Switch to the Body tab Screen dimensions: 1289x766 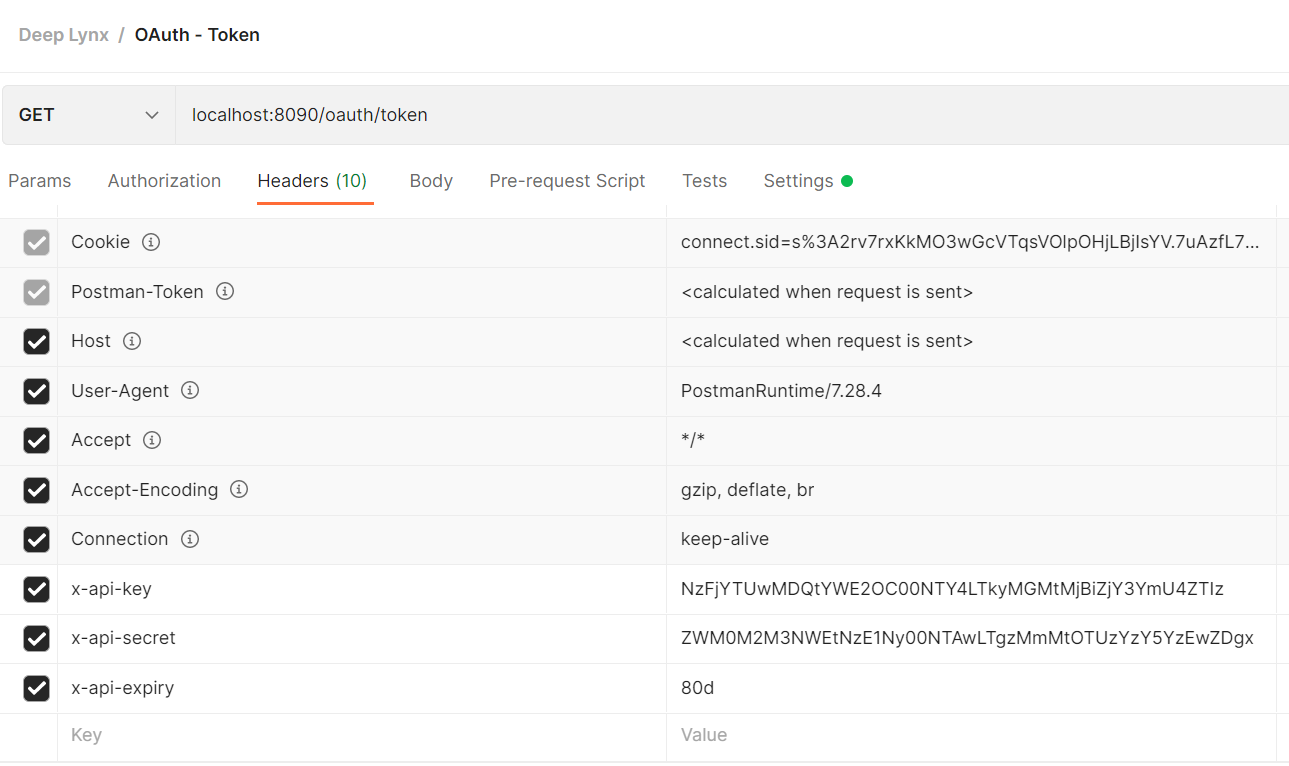pyautogui.click(x=431, y=181)
